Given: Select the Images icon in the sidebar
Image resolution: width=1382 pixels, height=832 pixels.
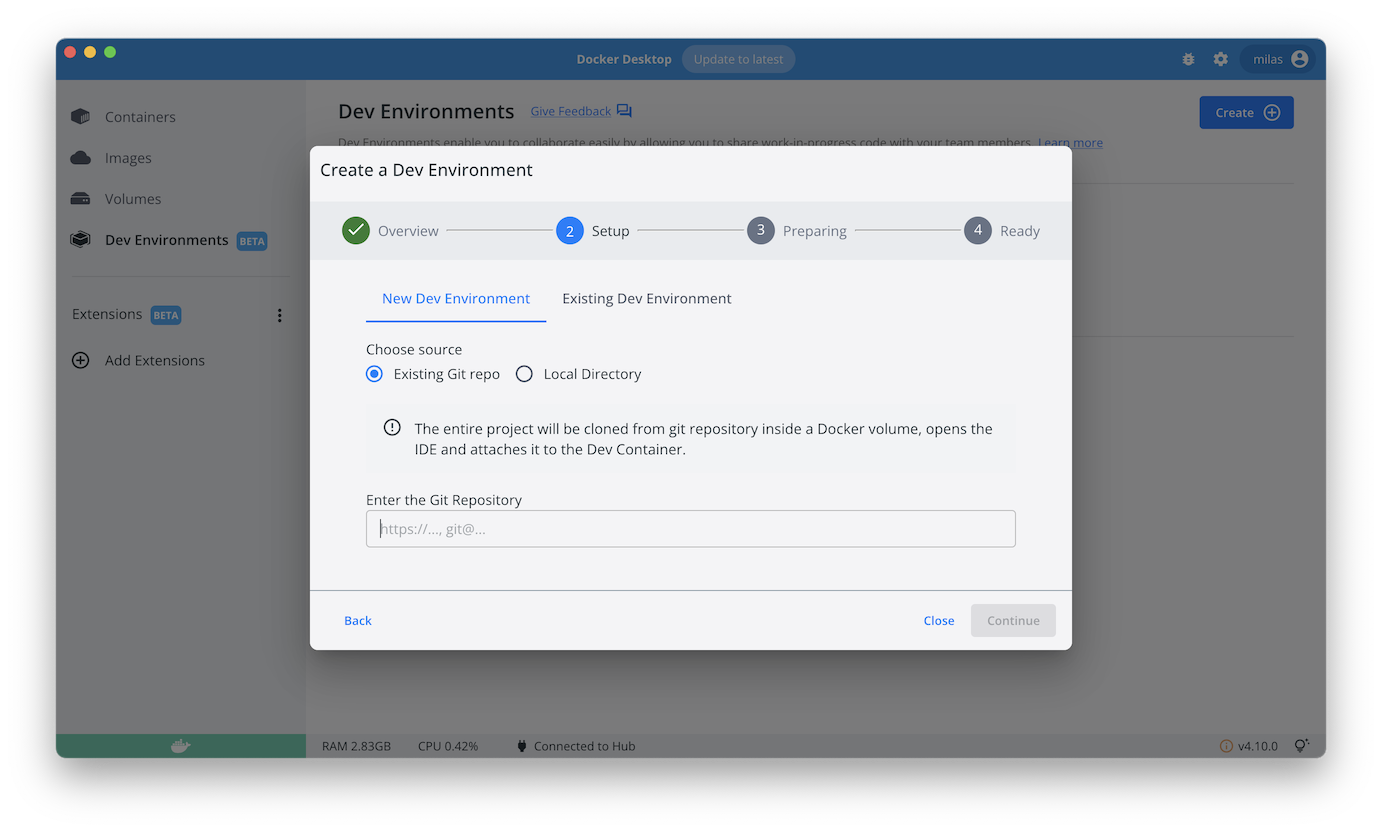Looking at the screenshot, I should [x=80, y=158].
